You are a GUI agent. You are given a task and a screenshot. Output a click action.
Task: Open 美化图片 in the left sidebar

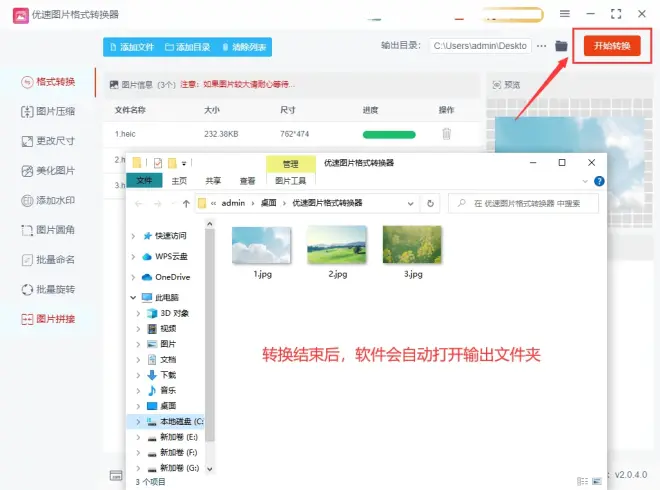click(x=48, y=171)
